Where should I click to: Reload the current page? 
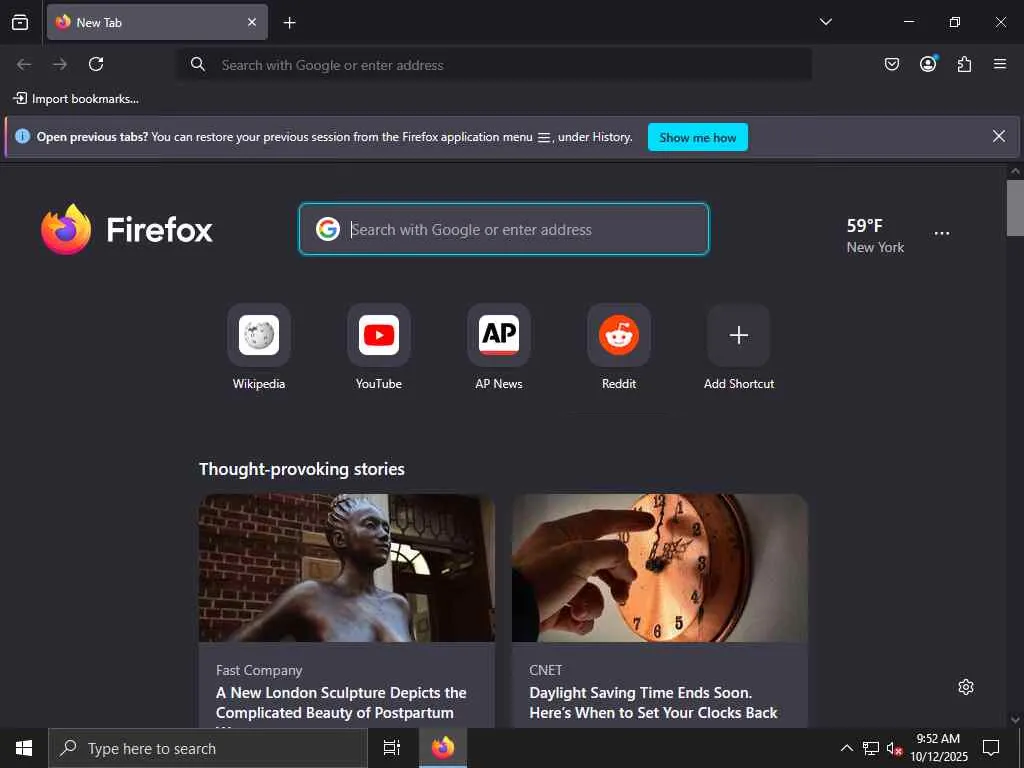[x=96, y=64]
